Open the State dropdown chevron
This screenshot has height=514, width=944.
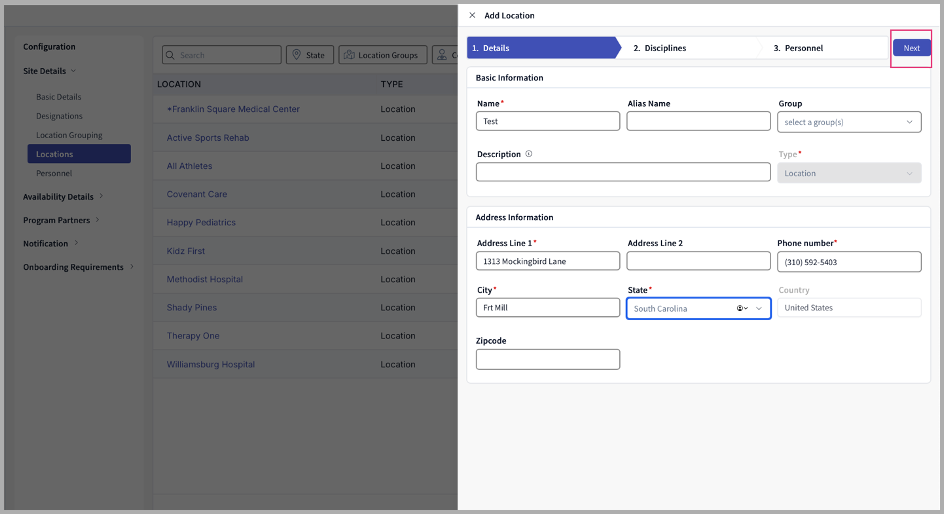click(759, 308)
